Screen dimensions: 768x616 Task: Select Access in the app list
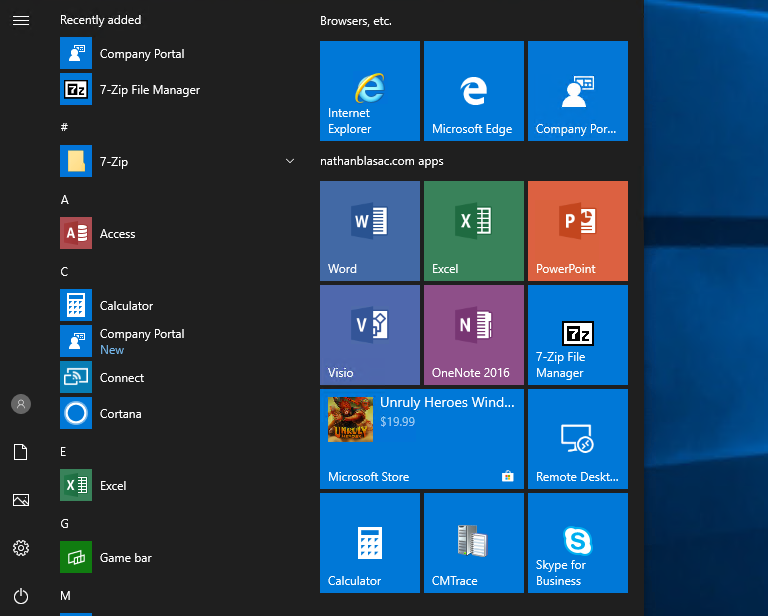click(117, 234)
